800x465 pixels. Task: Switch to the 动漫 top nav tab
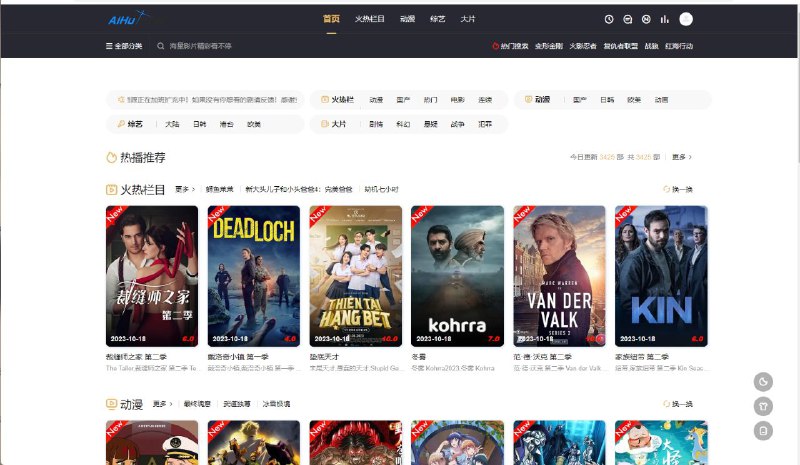[407, 19]
